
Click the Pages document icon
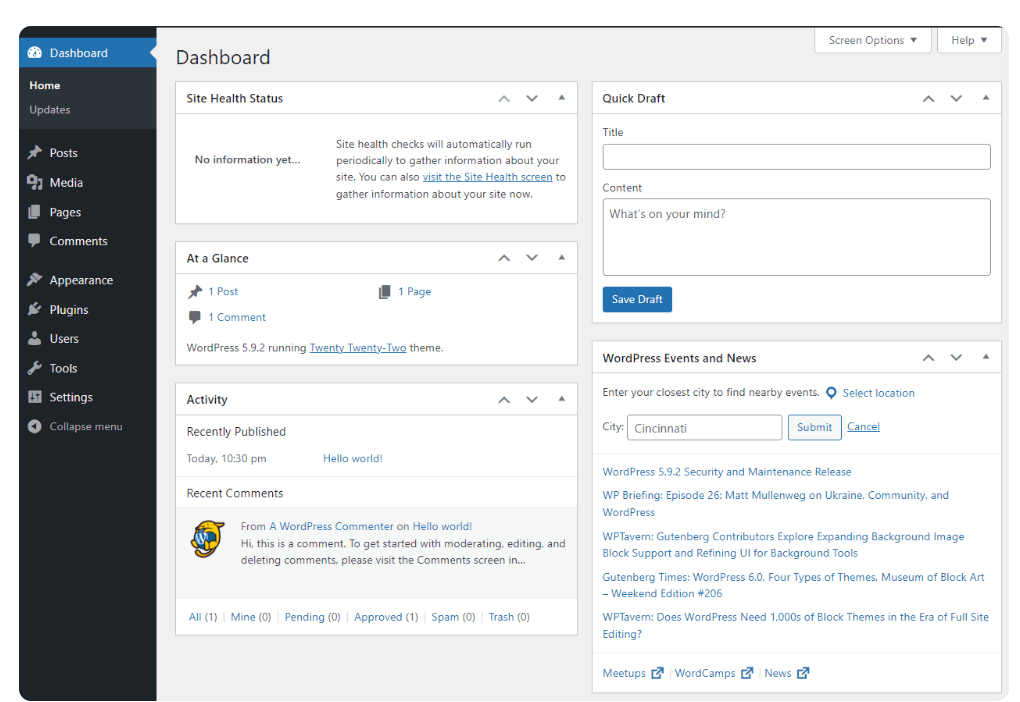pyautogui.click(x=34, y=212)
